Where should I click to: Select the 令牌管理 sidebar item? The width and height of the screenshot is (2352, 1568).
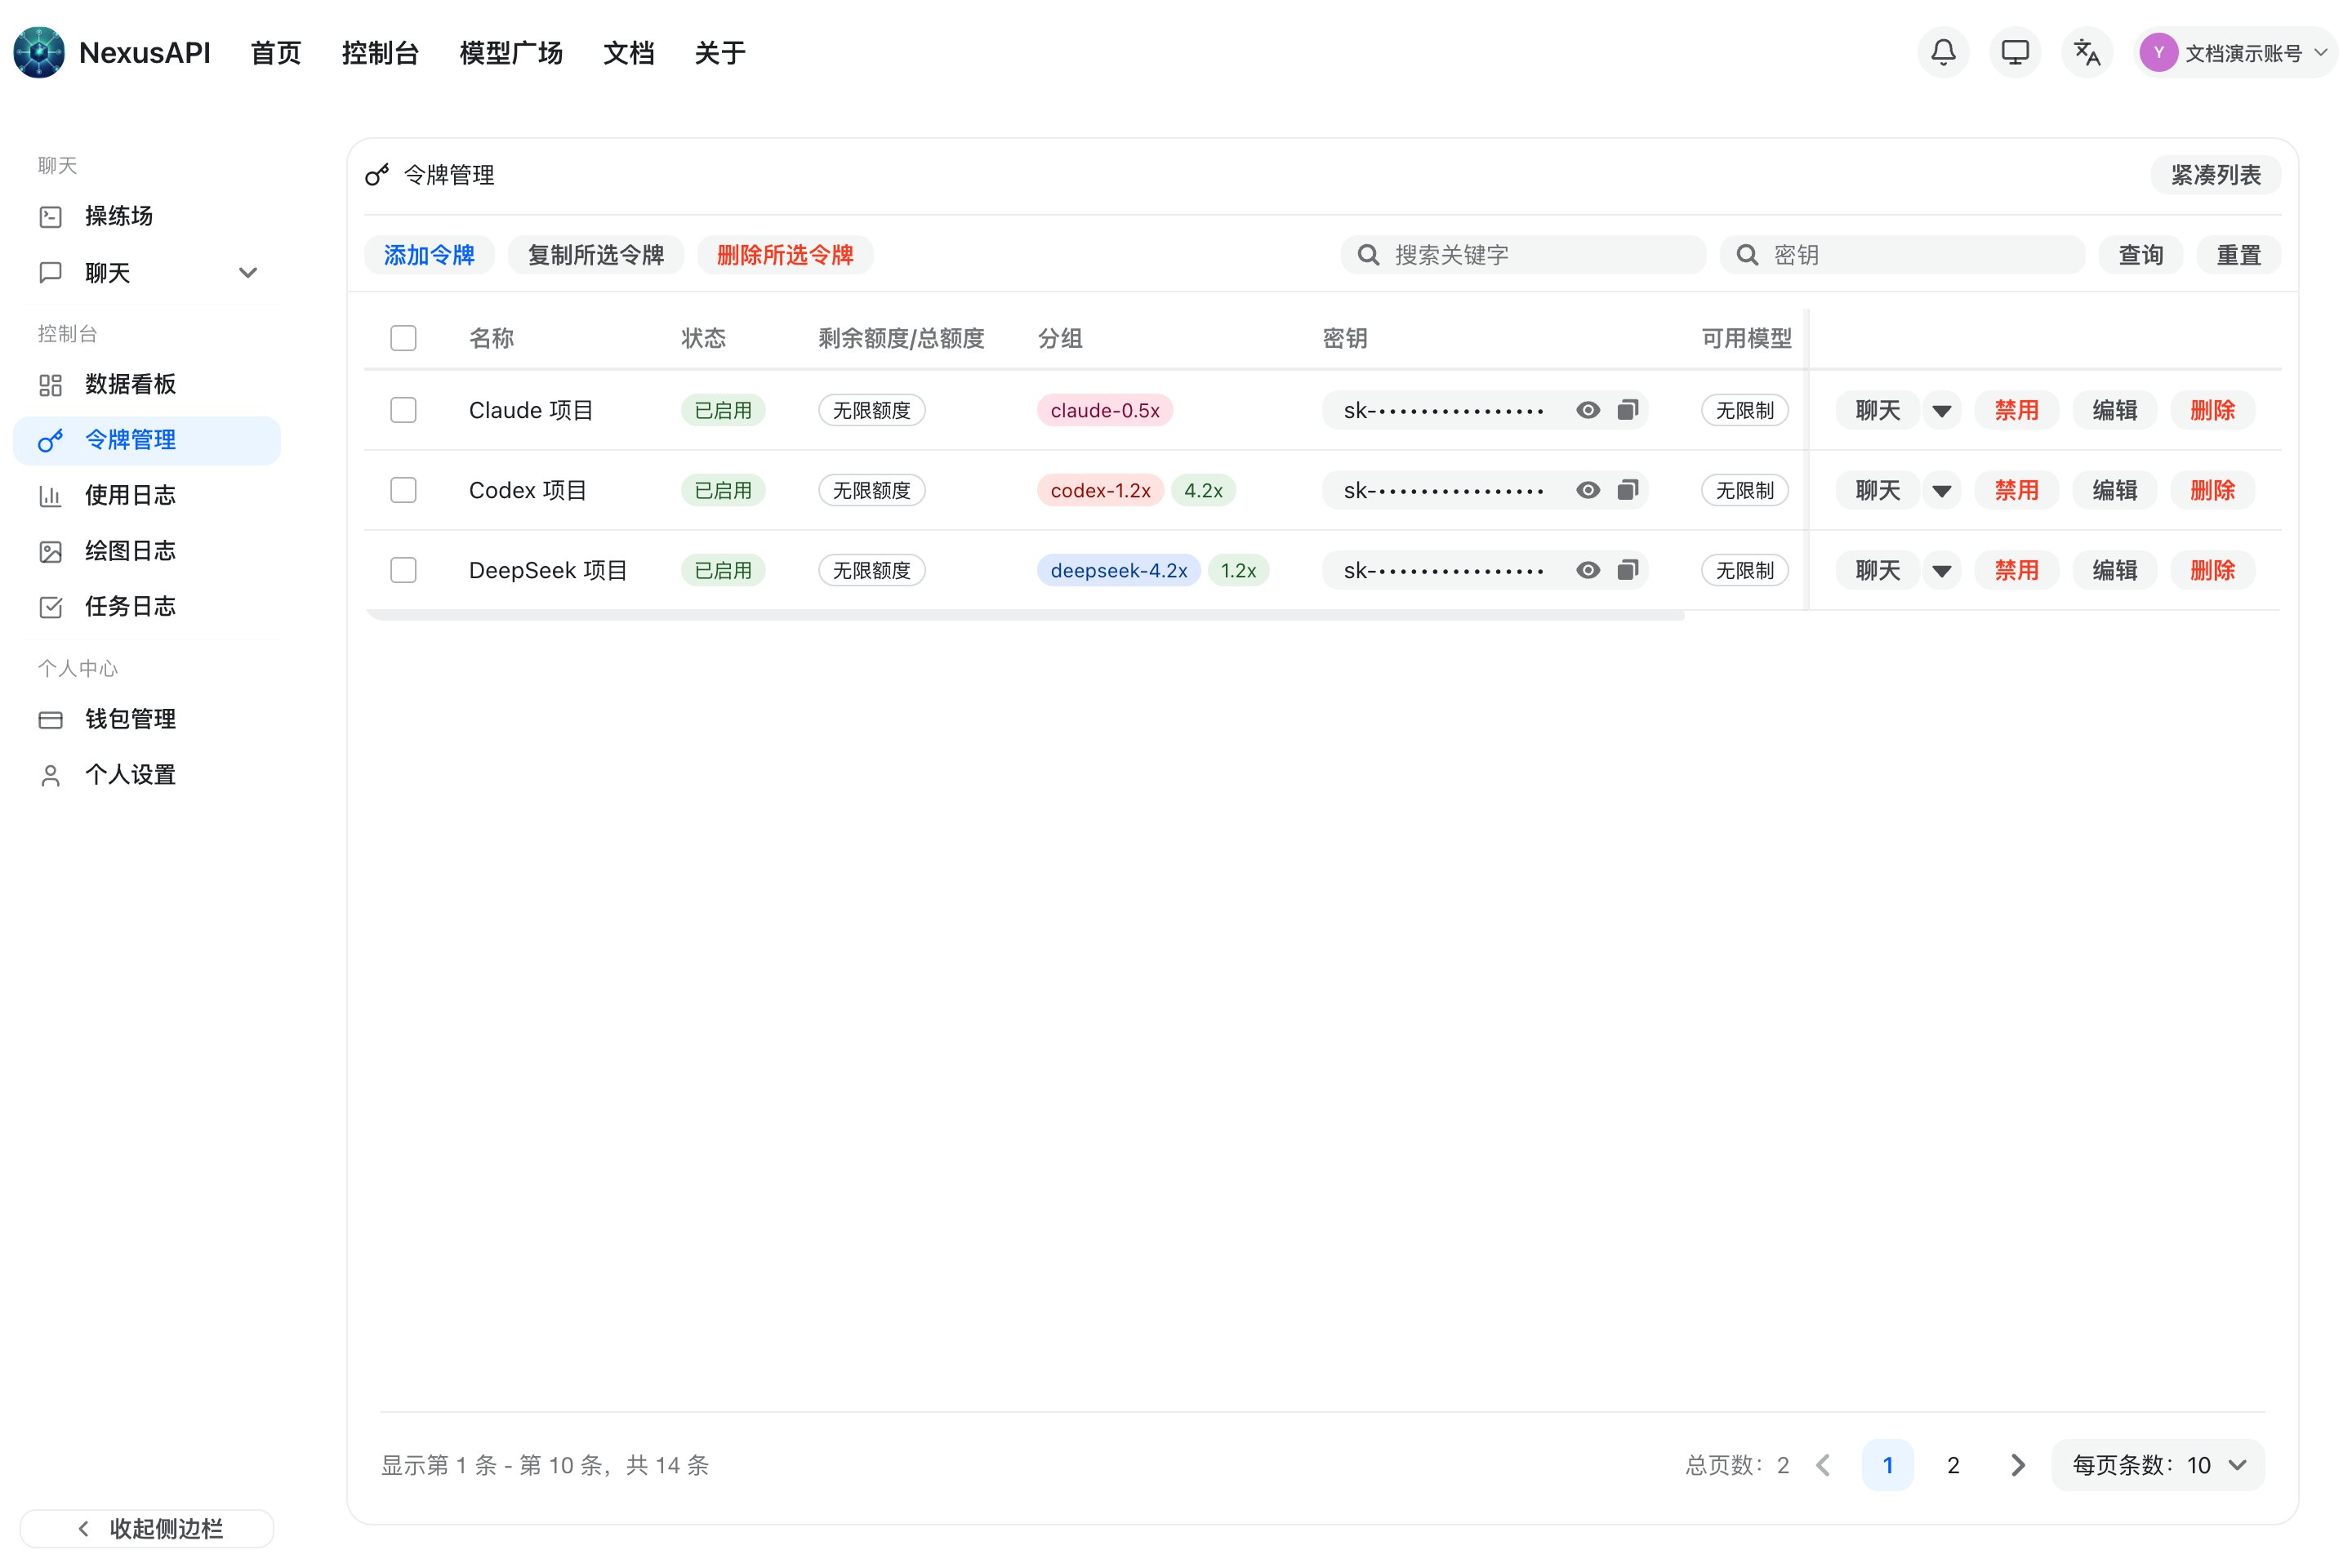tap(147, 440)
